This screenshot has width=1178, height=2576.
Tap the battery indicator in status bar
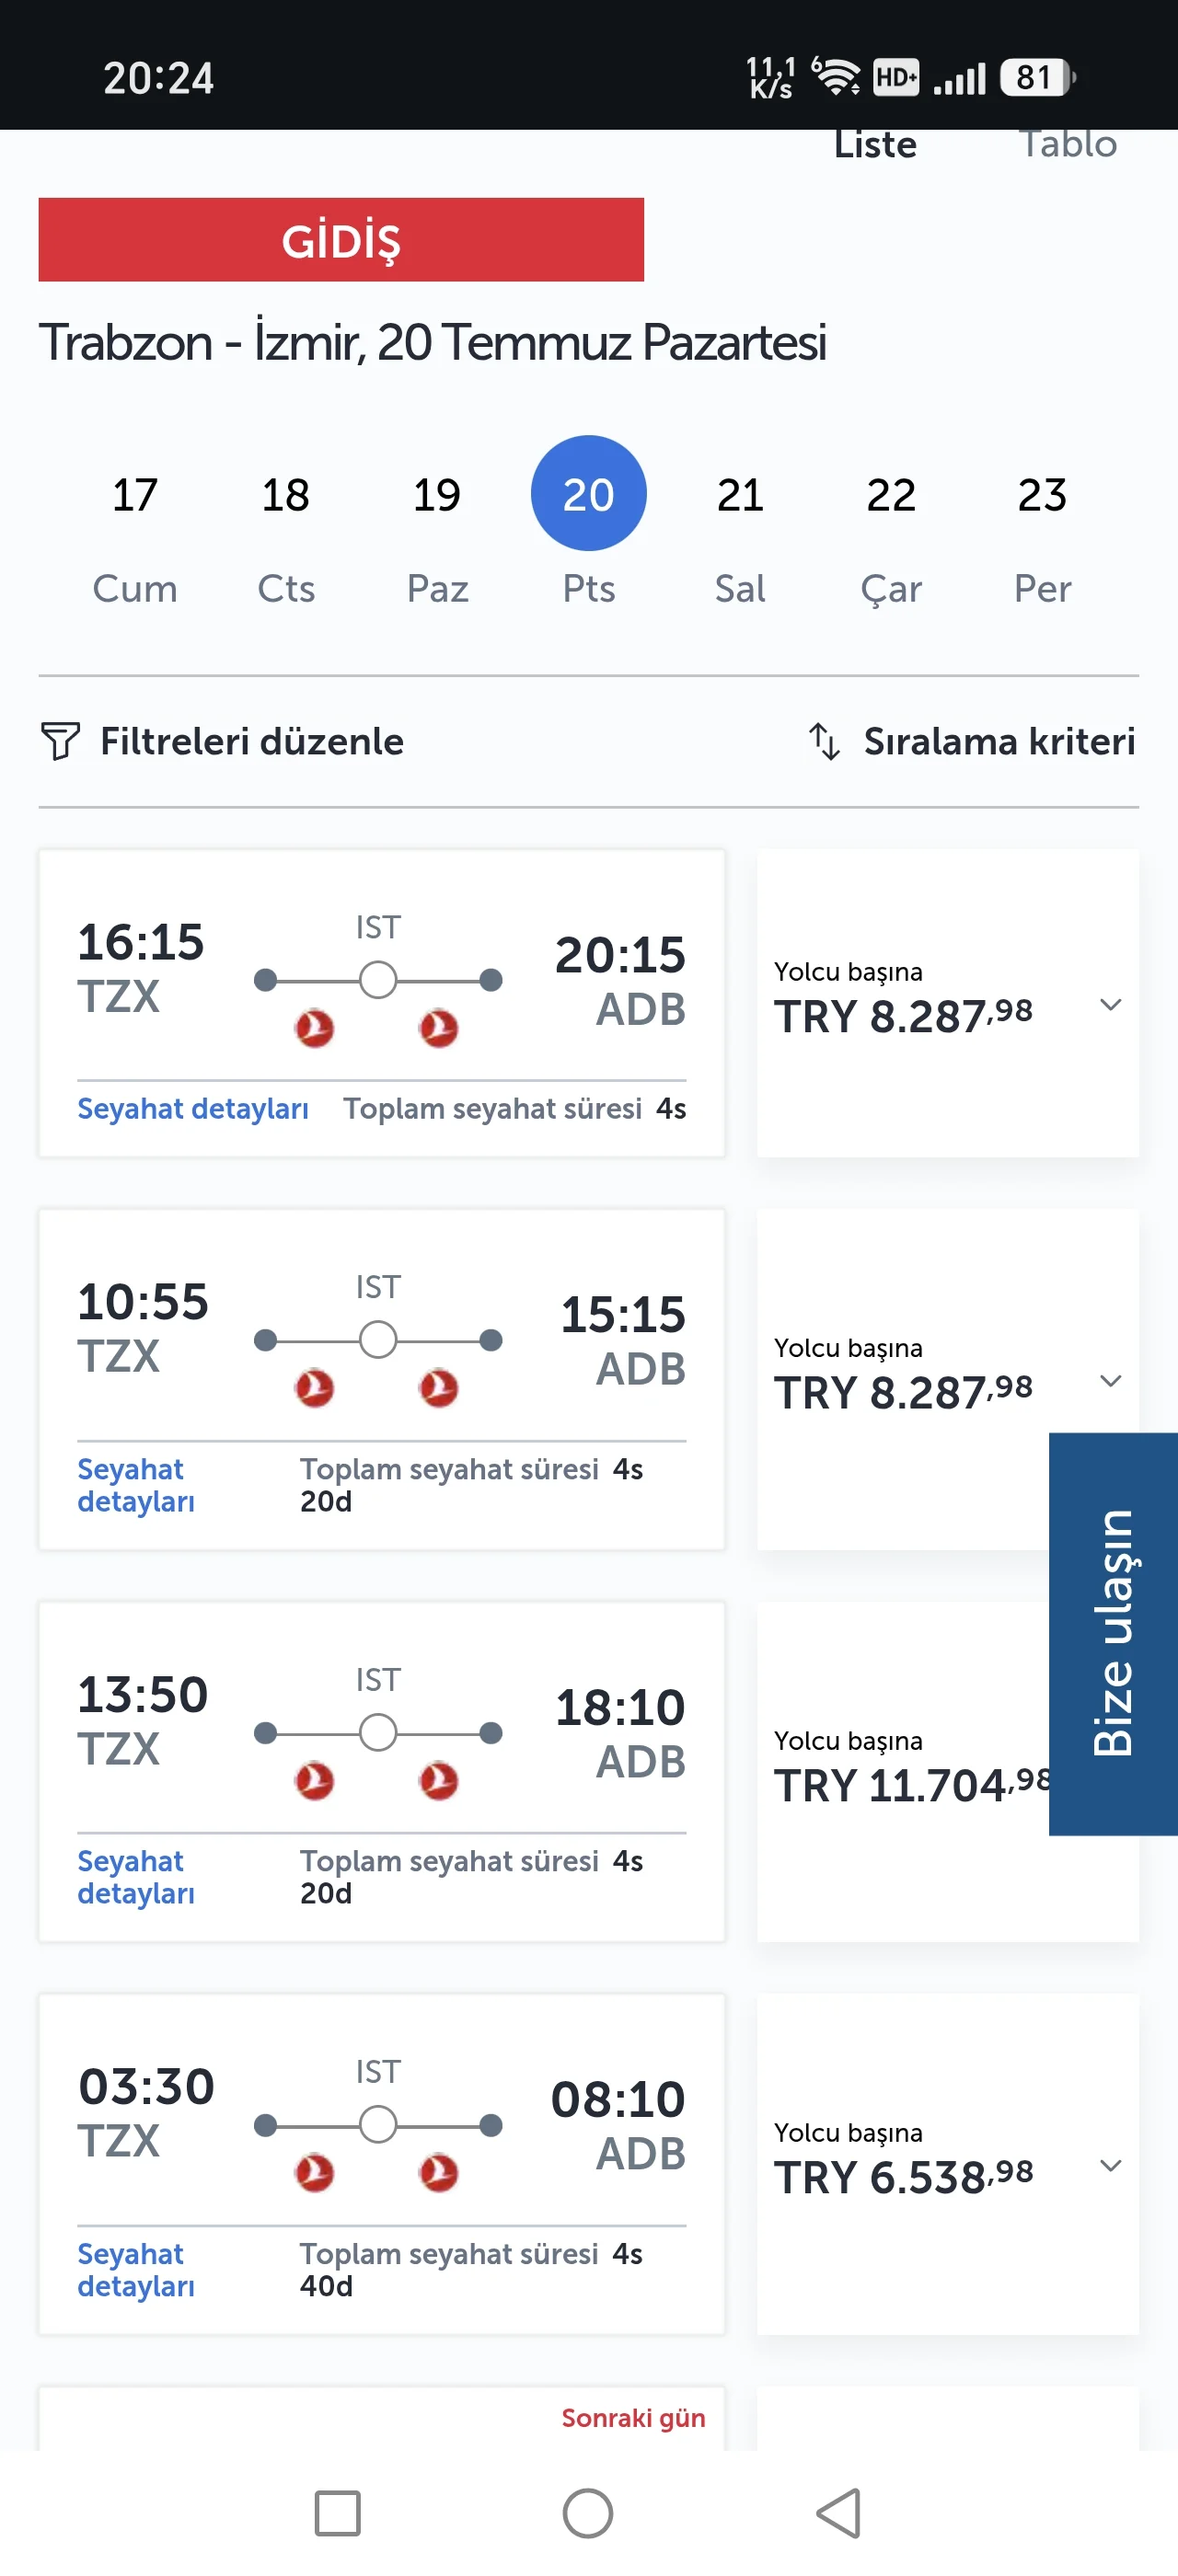[x=1038, y=77]
